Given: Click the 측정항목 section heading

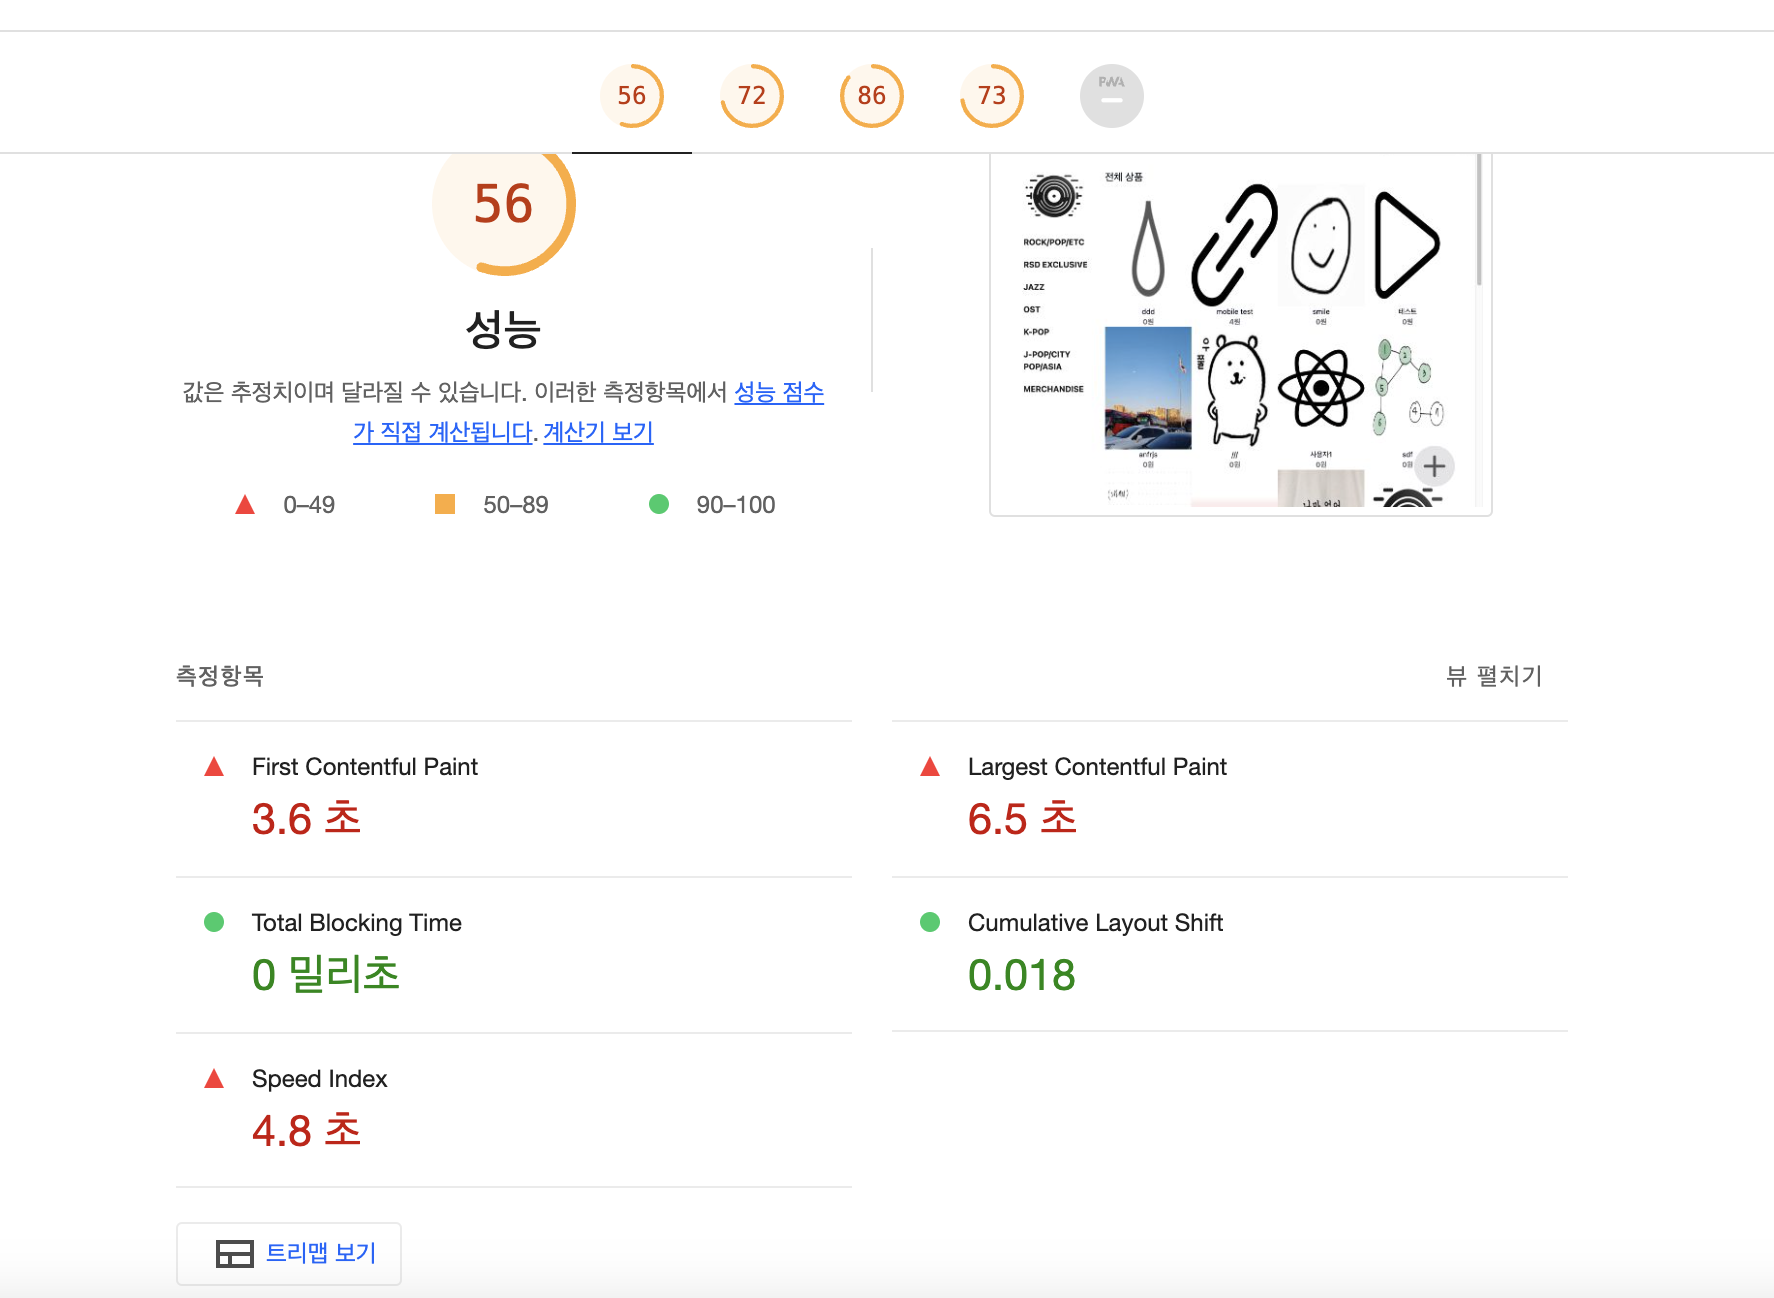Looking at the screenshot, I should click(220, 676).
